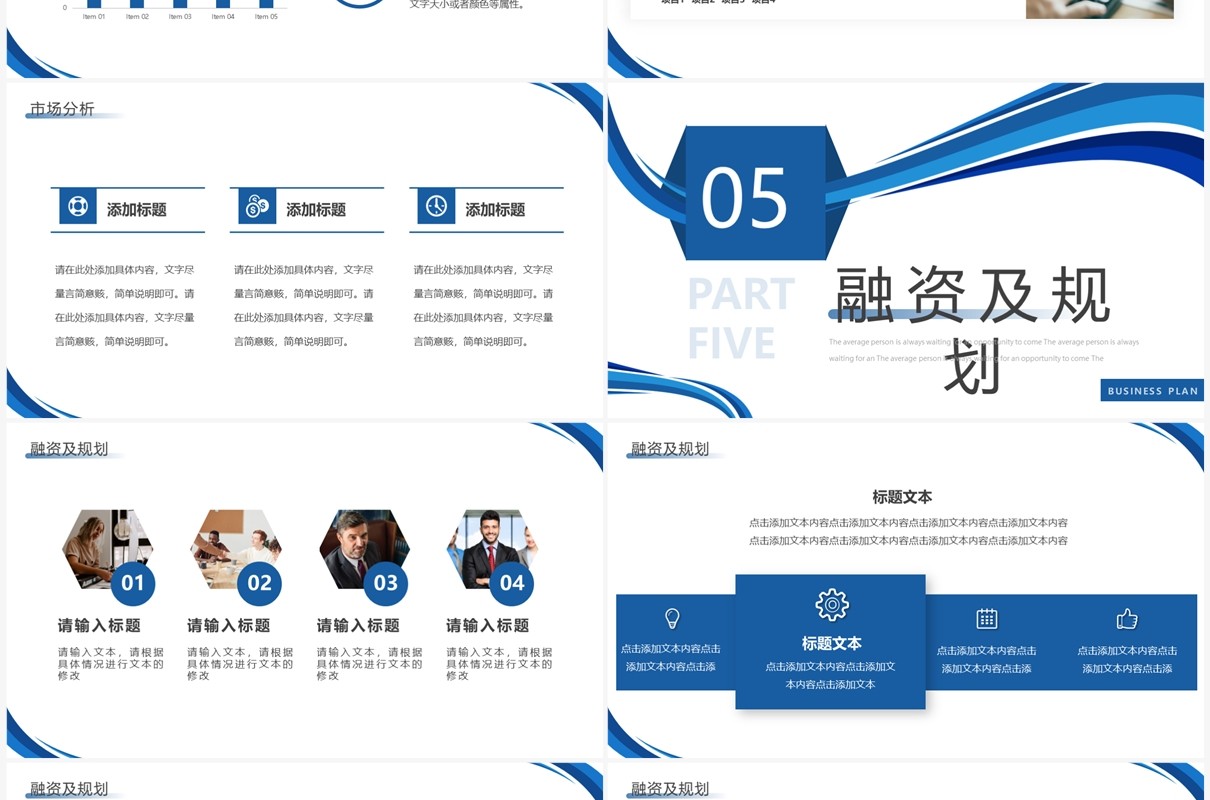Screen dimensions: 1210x800
Task: Click the 融资及规划 heading above the dark 标题文本
Action: tap(670, 449)
